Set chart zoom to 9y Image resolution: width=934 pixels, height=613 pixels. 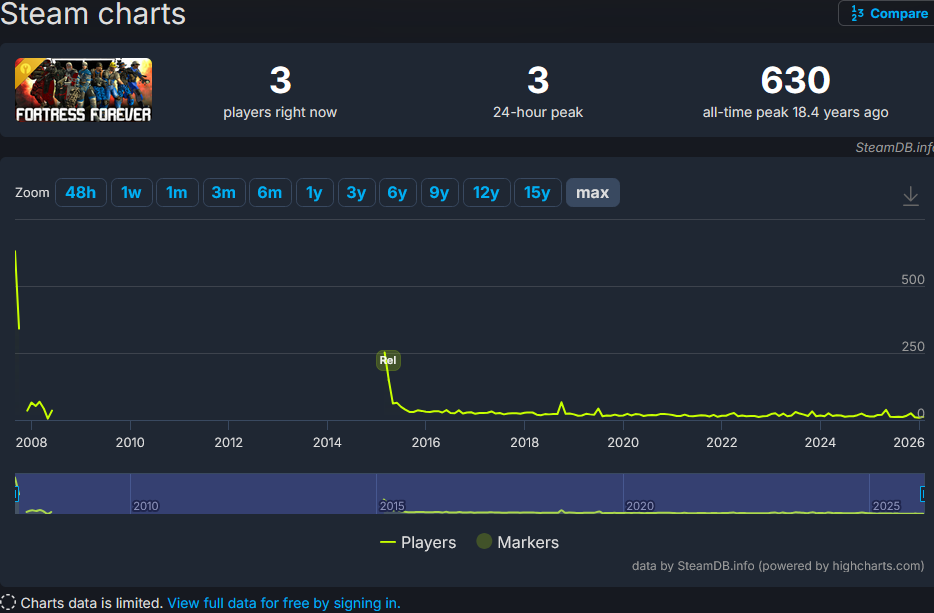(440, 192)
